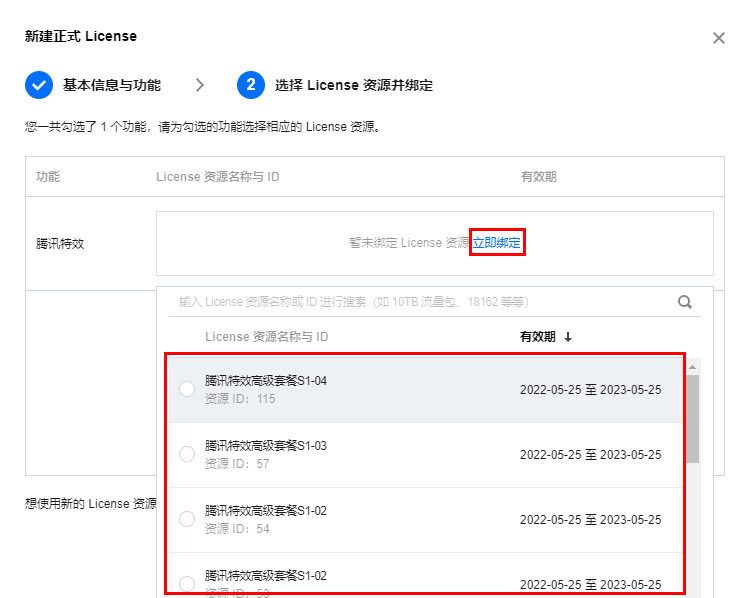
Task: Click the step 2 circle icon
Action: pos(251,85)
